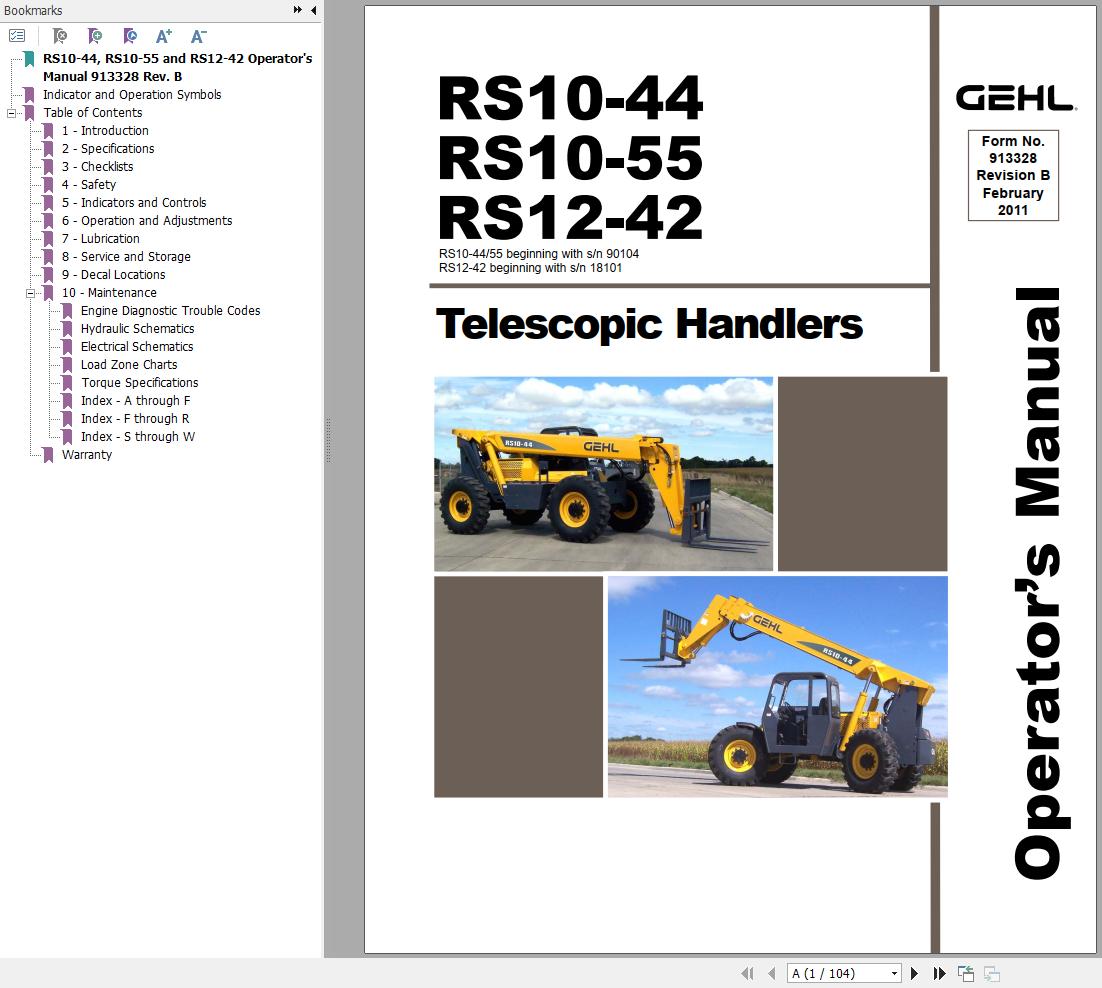The image size is (1102, 988).
Task: Go to the first page
Action: [x=748, y=973]
